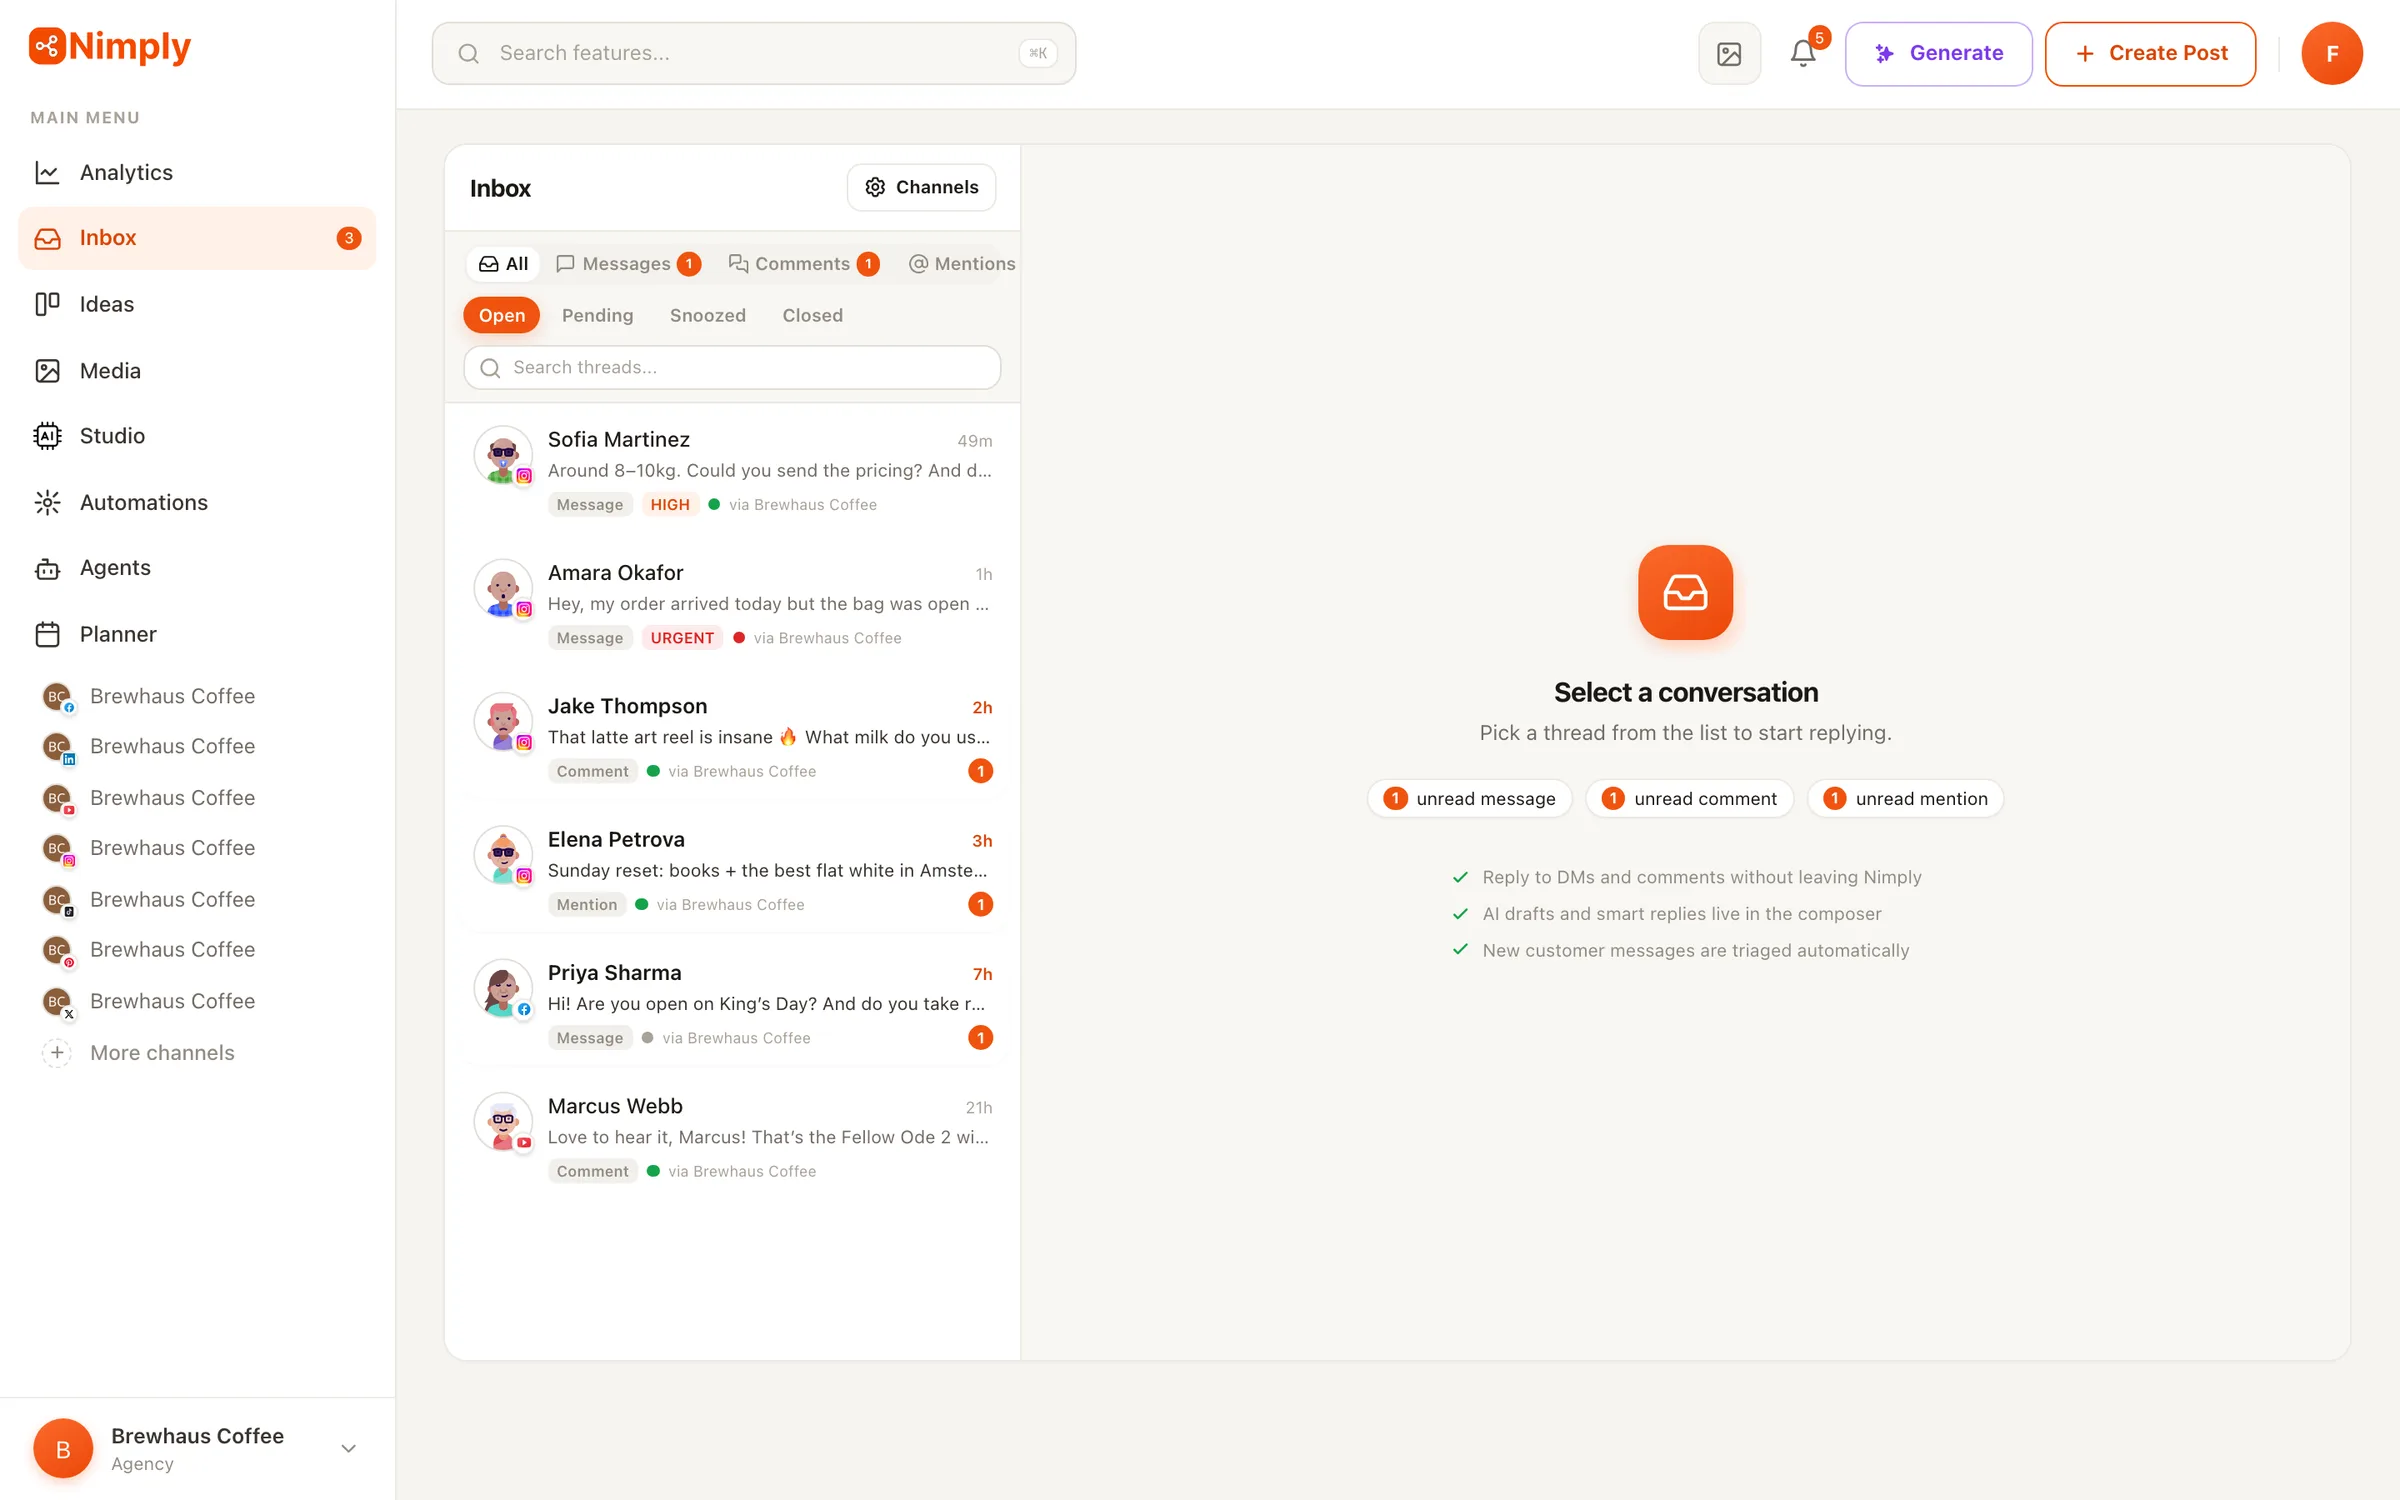The height and width of the screenshot is (1500, 2400).
Task: Click the unread badge on Priya Sharma
Action: click(980, 1038)
